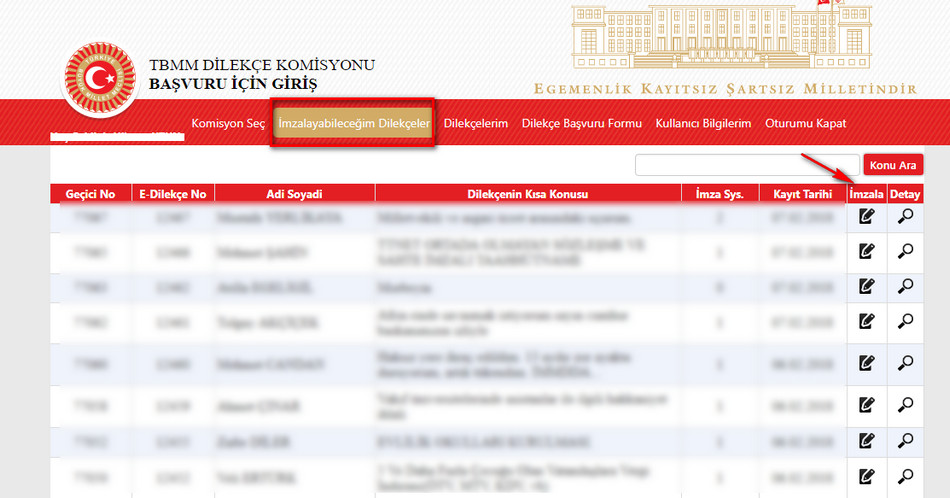The image size is (950, 498).
Task: Click the Detay column header
Action: (905, 194)
